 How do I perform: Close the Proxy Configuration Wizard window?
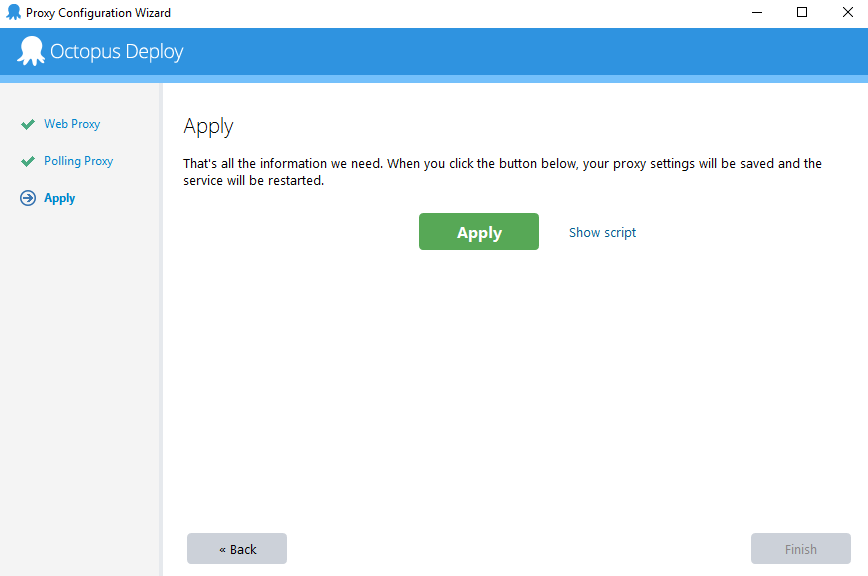(847, 12)
